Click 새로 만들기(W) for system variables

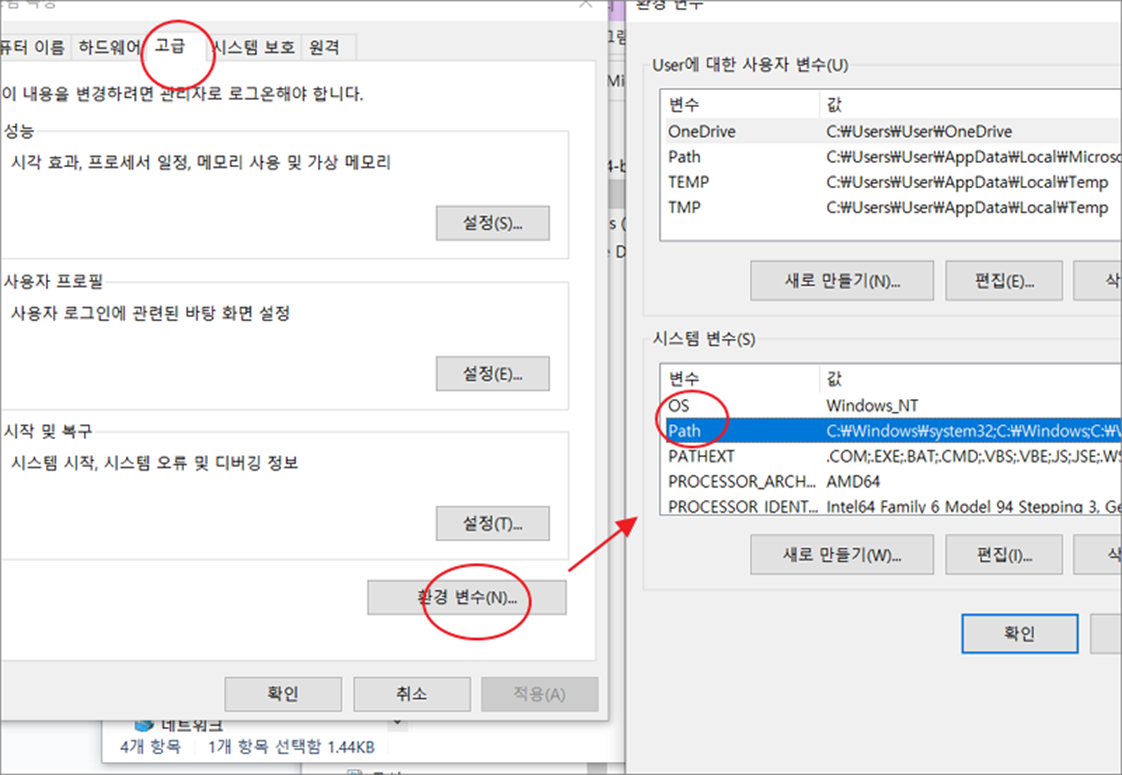[842, 555]
